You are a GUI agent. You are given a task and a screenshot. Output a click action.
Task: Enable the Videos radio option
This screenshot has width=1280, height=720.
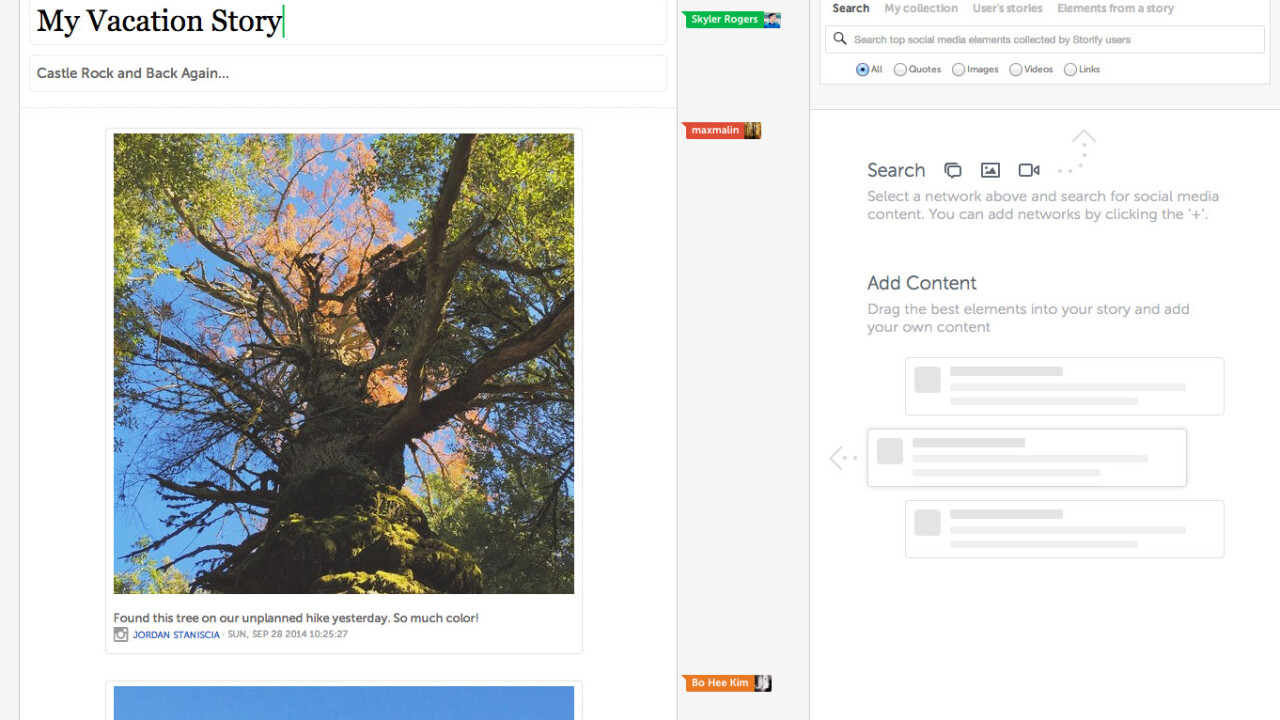tap(1016, 70)
